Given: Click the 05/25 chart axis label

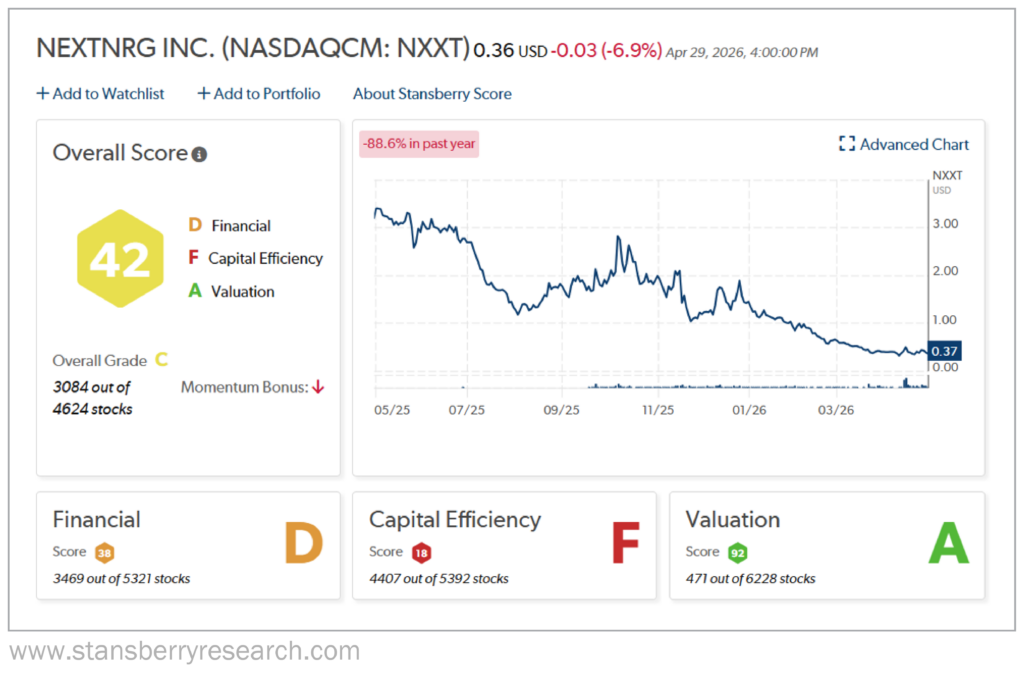Looking at the screenshot, I should tap(392, 410).
